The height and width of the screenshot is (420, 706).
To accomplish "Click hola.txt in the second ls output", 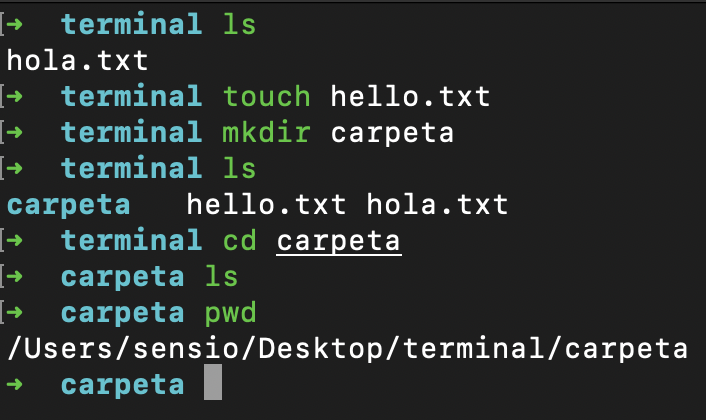I will point(437,204).
